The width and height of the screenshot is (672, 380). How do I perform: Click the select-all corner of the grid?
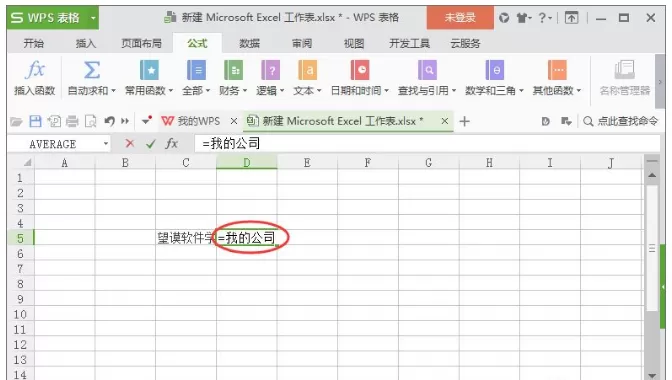click(x=27, y=163)
